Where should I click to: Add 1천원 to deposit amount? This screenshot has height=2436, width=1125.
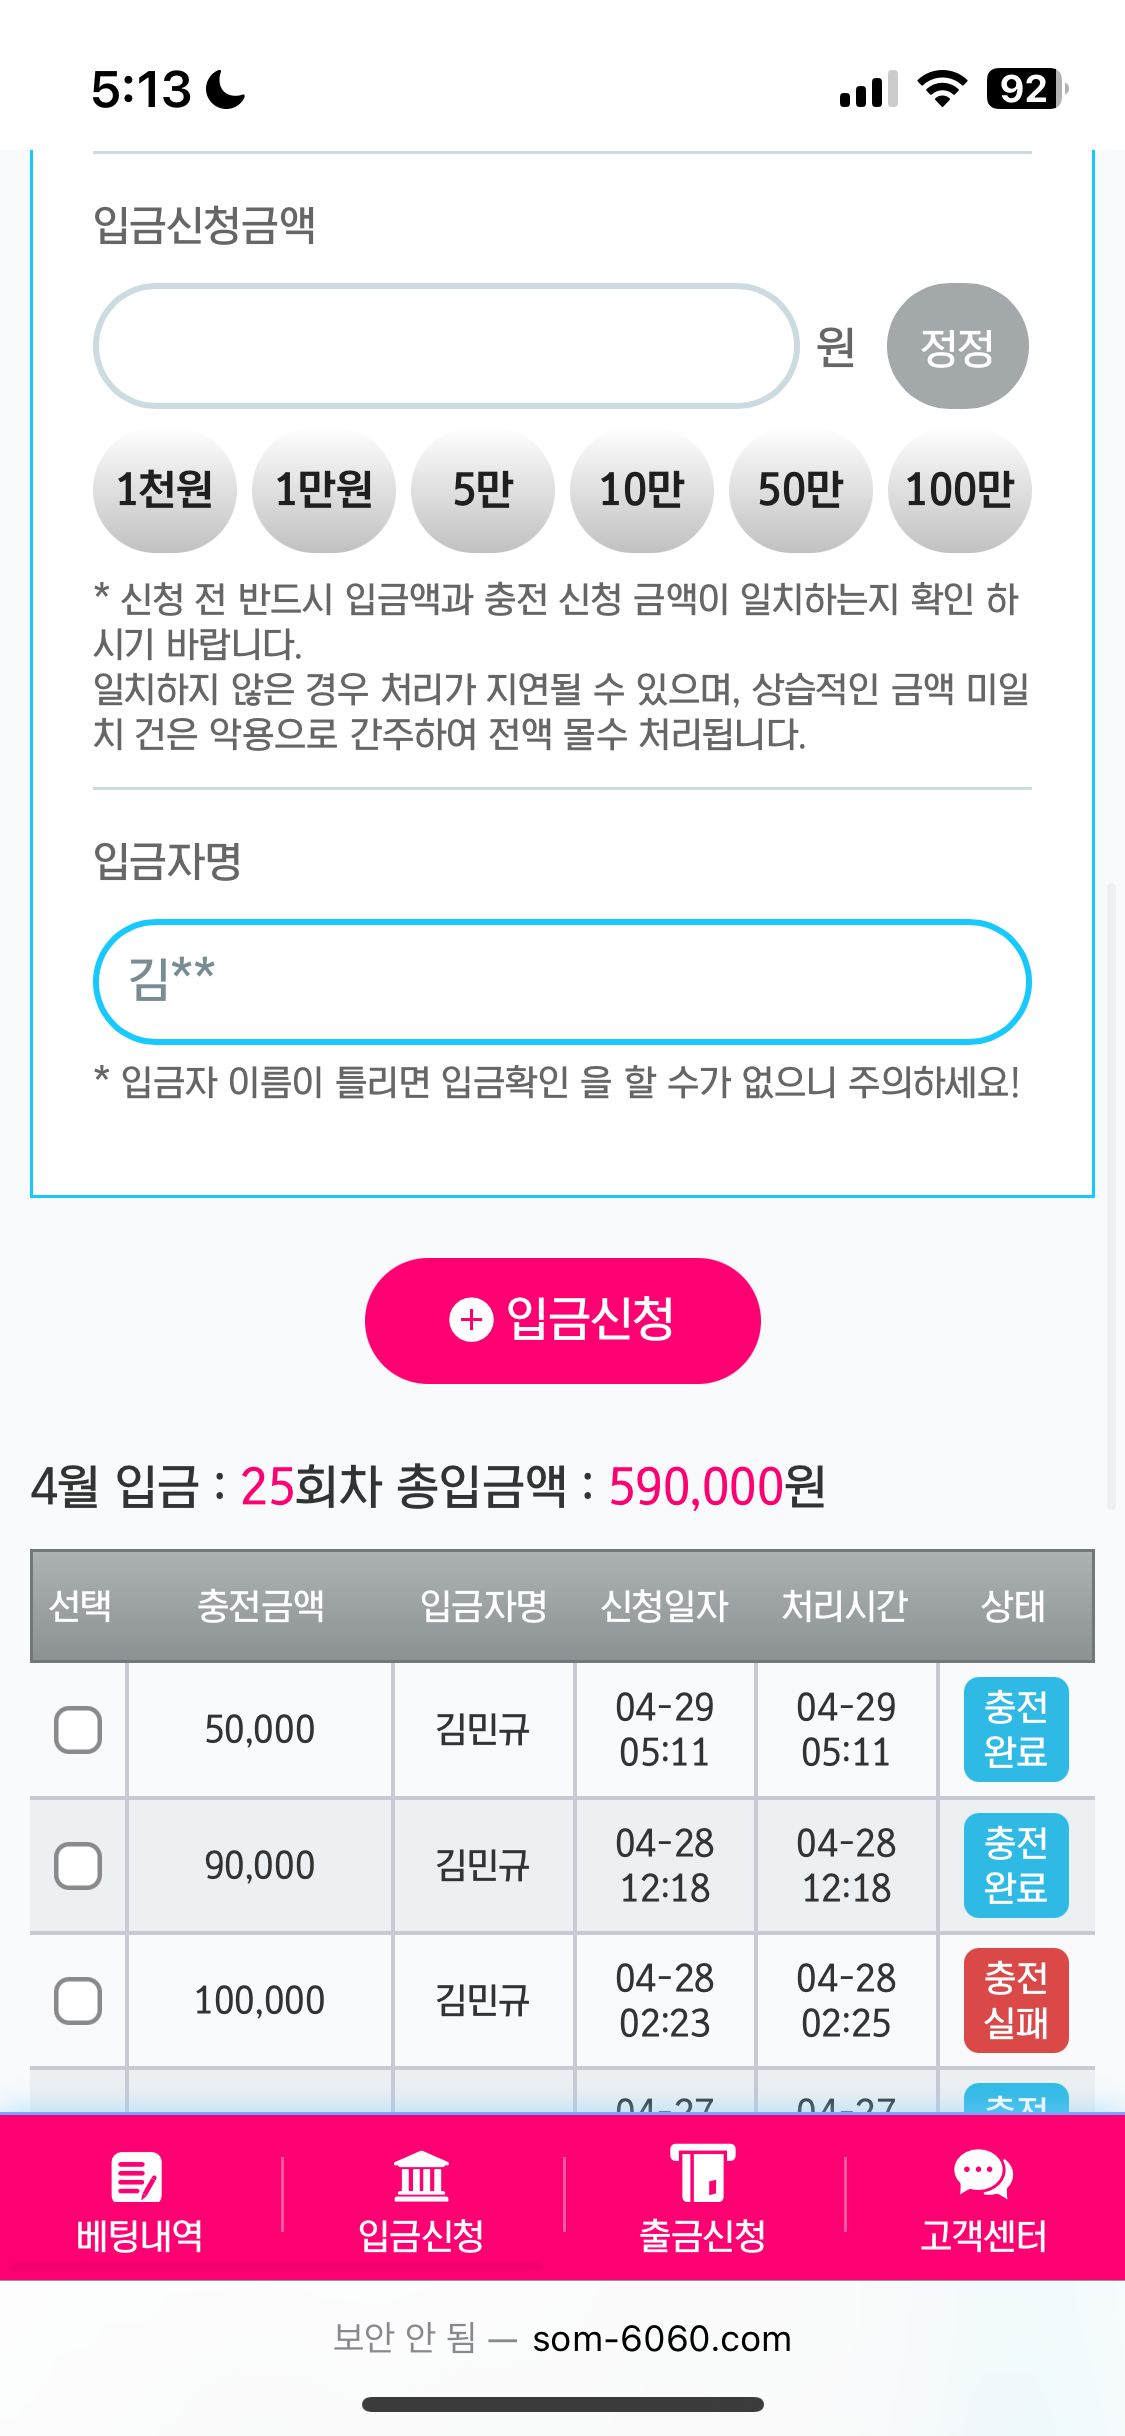pos(165,490)
